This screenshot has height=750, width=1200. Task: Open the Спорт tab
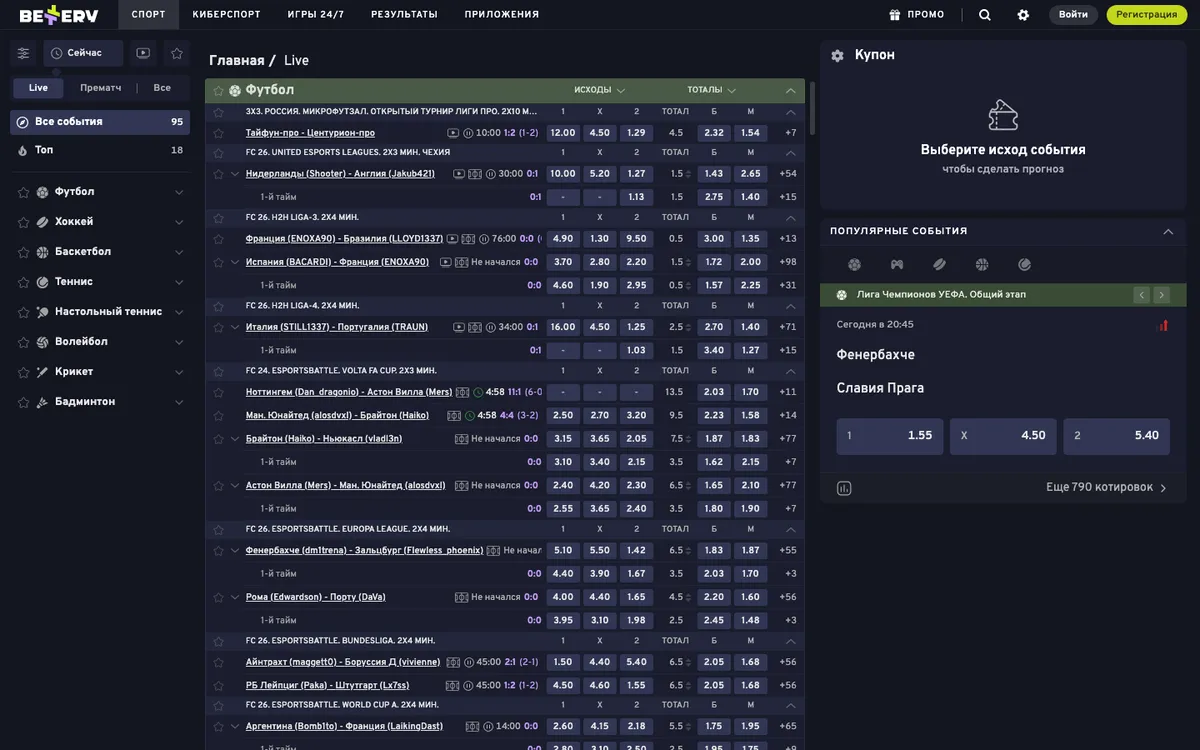click(x=149, y=15)
